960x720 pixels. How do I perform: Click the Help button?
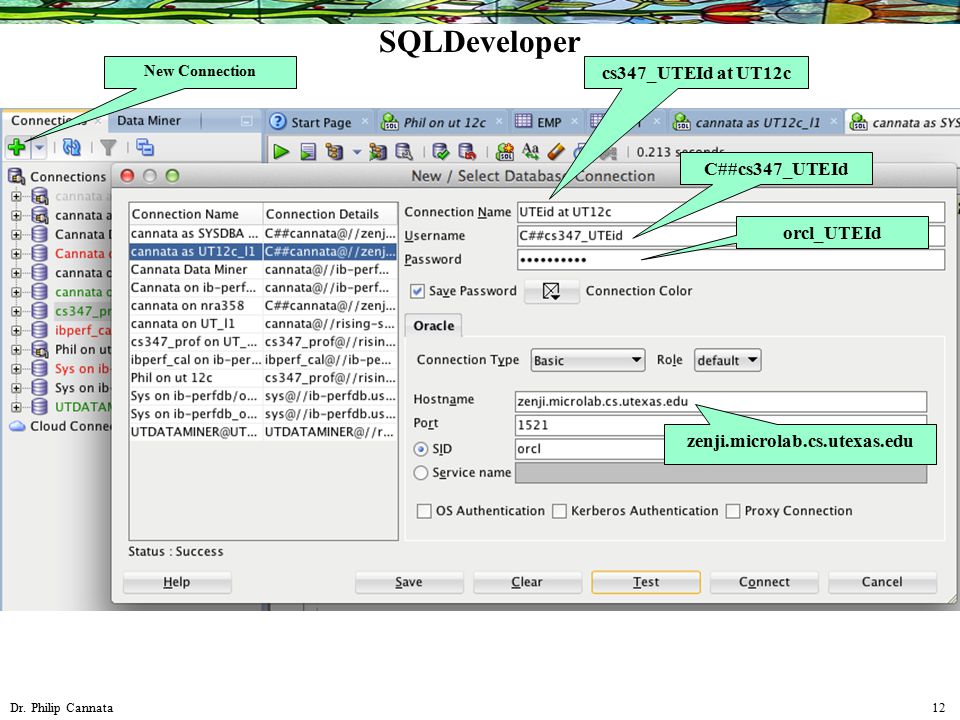click(177, 582)
